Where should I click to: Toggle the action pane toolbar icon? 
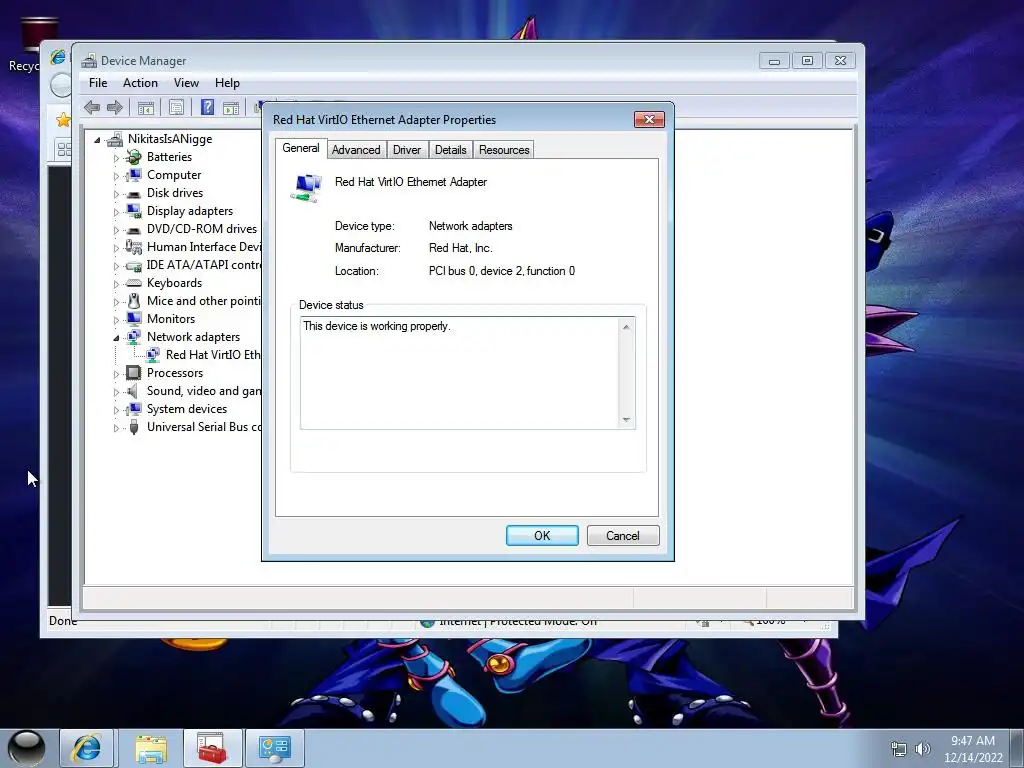(231, 108)
